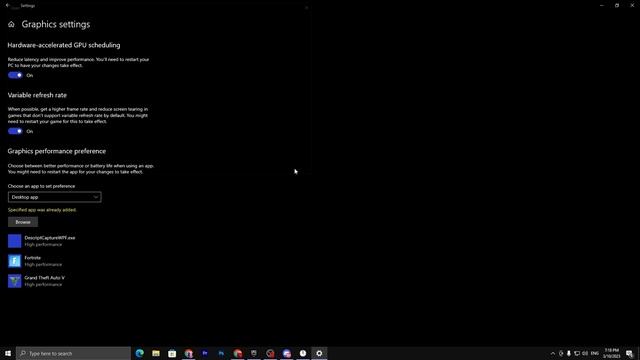Screen dimensions: 640x360
Task: Switch to Settings gear app in taskbar
Action: (319, 353)
